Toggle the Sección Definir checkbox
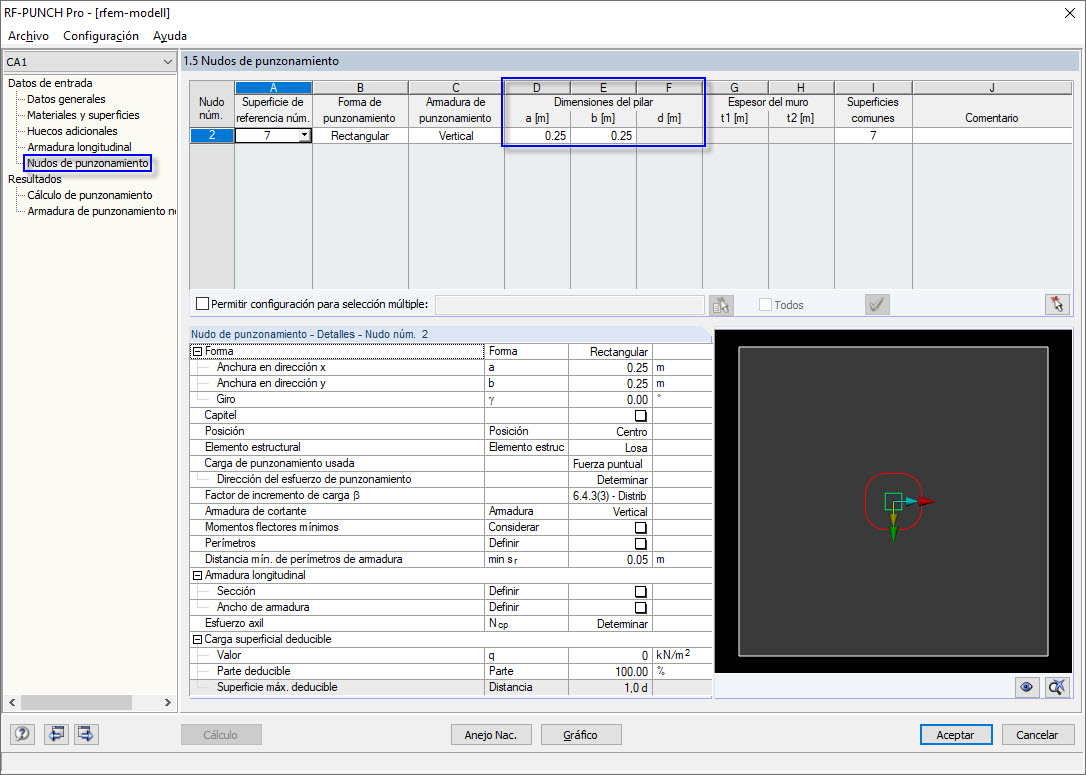1086x775 pixels. point(641,591)
